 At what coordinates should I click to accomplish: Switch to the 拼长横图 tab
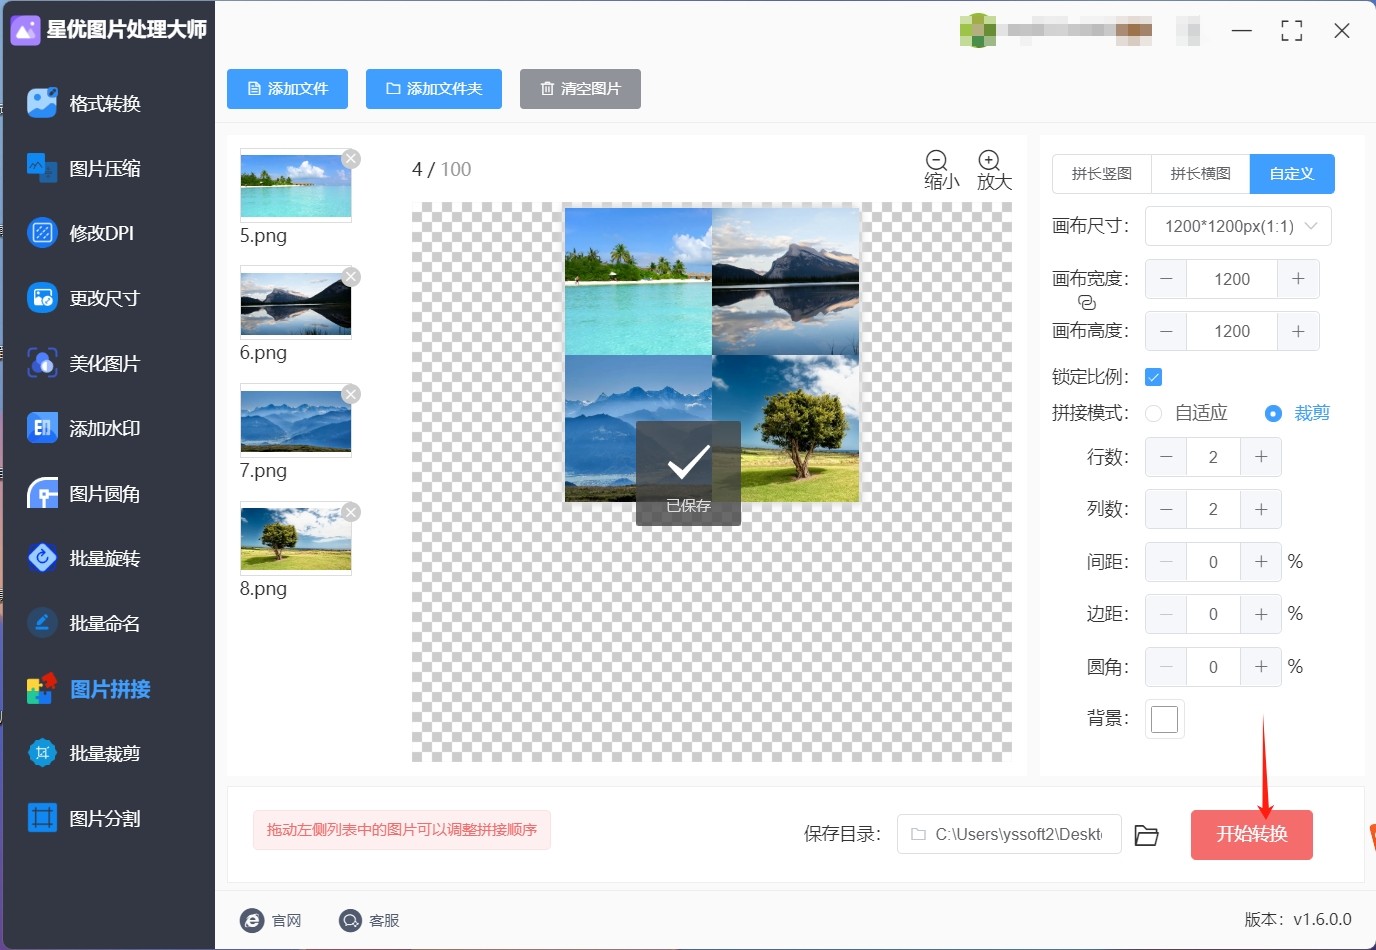tap(1200, 174)
